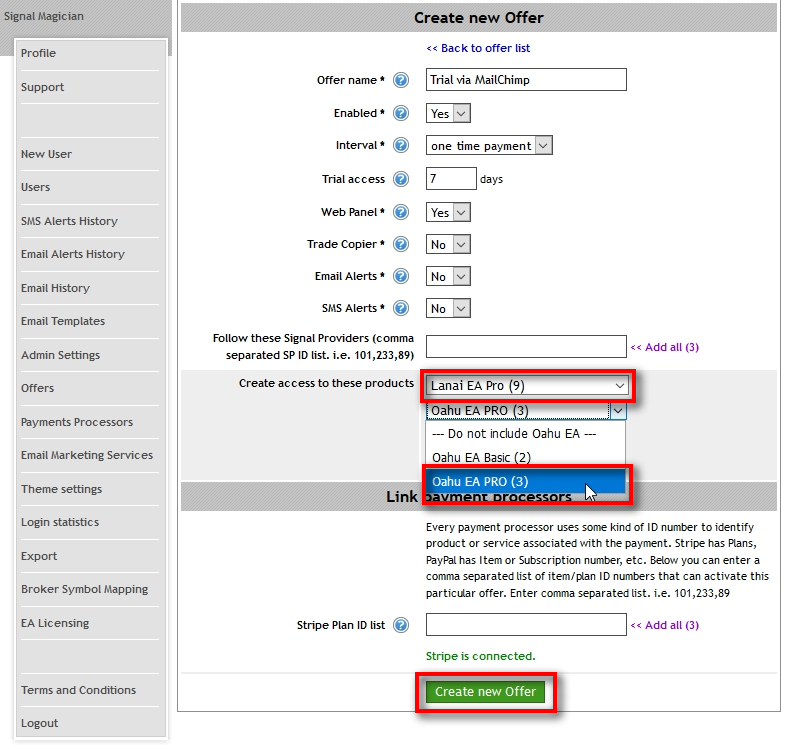787x749 pixels.
Task: Click the help icon next to Stripe Plan ID list
Action: coord(401,626)
